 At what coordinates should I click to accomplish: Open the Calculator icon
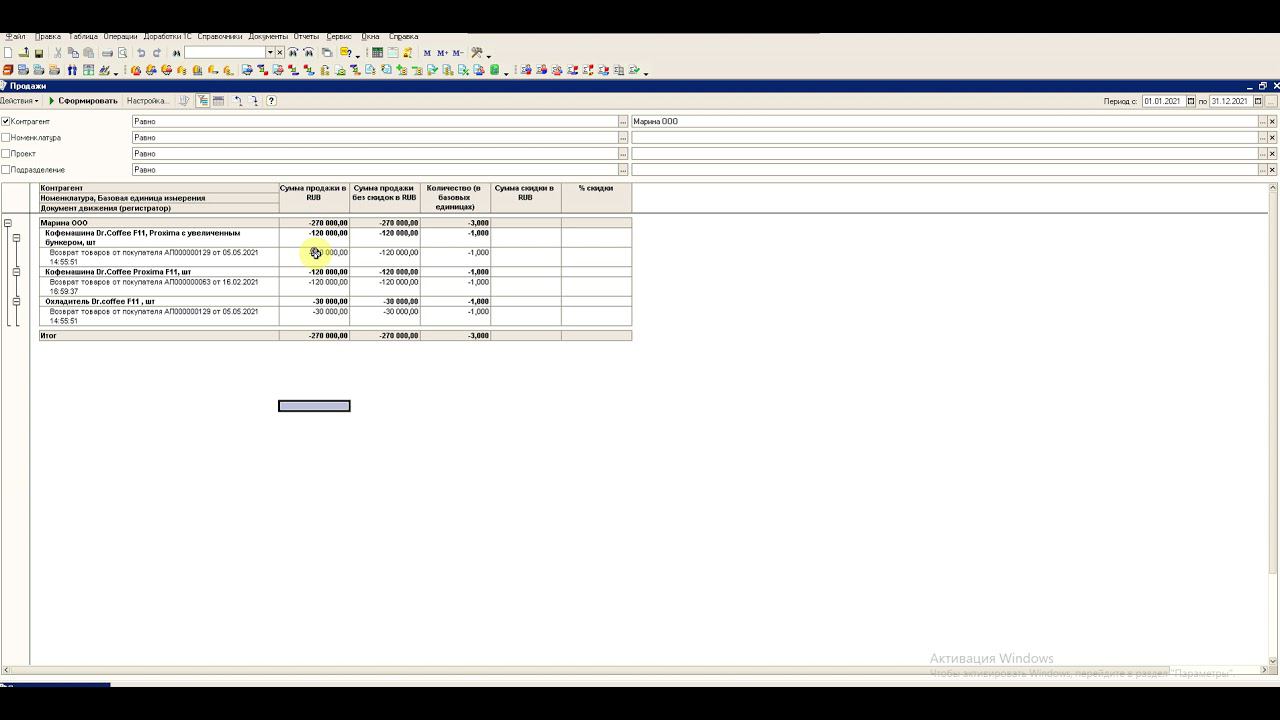[377, 53]
